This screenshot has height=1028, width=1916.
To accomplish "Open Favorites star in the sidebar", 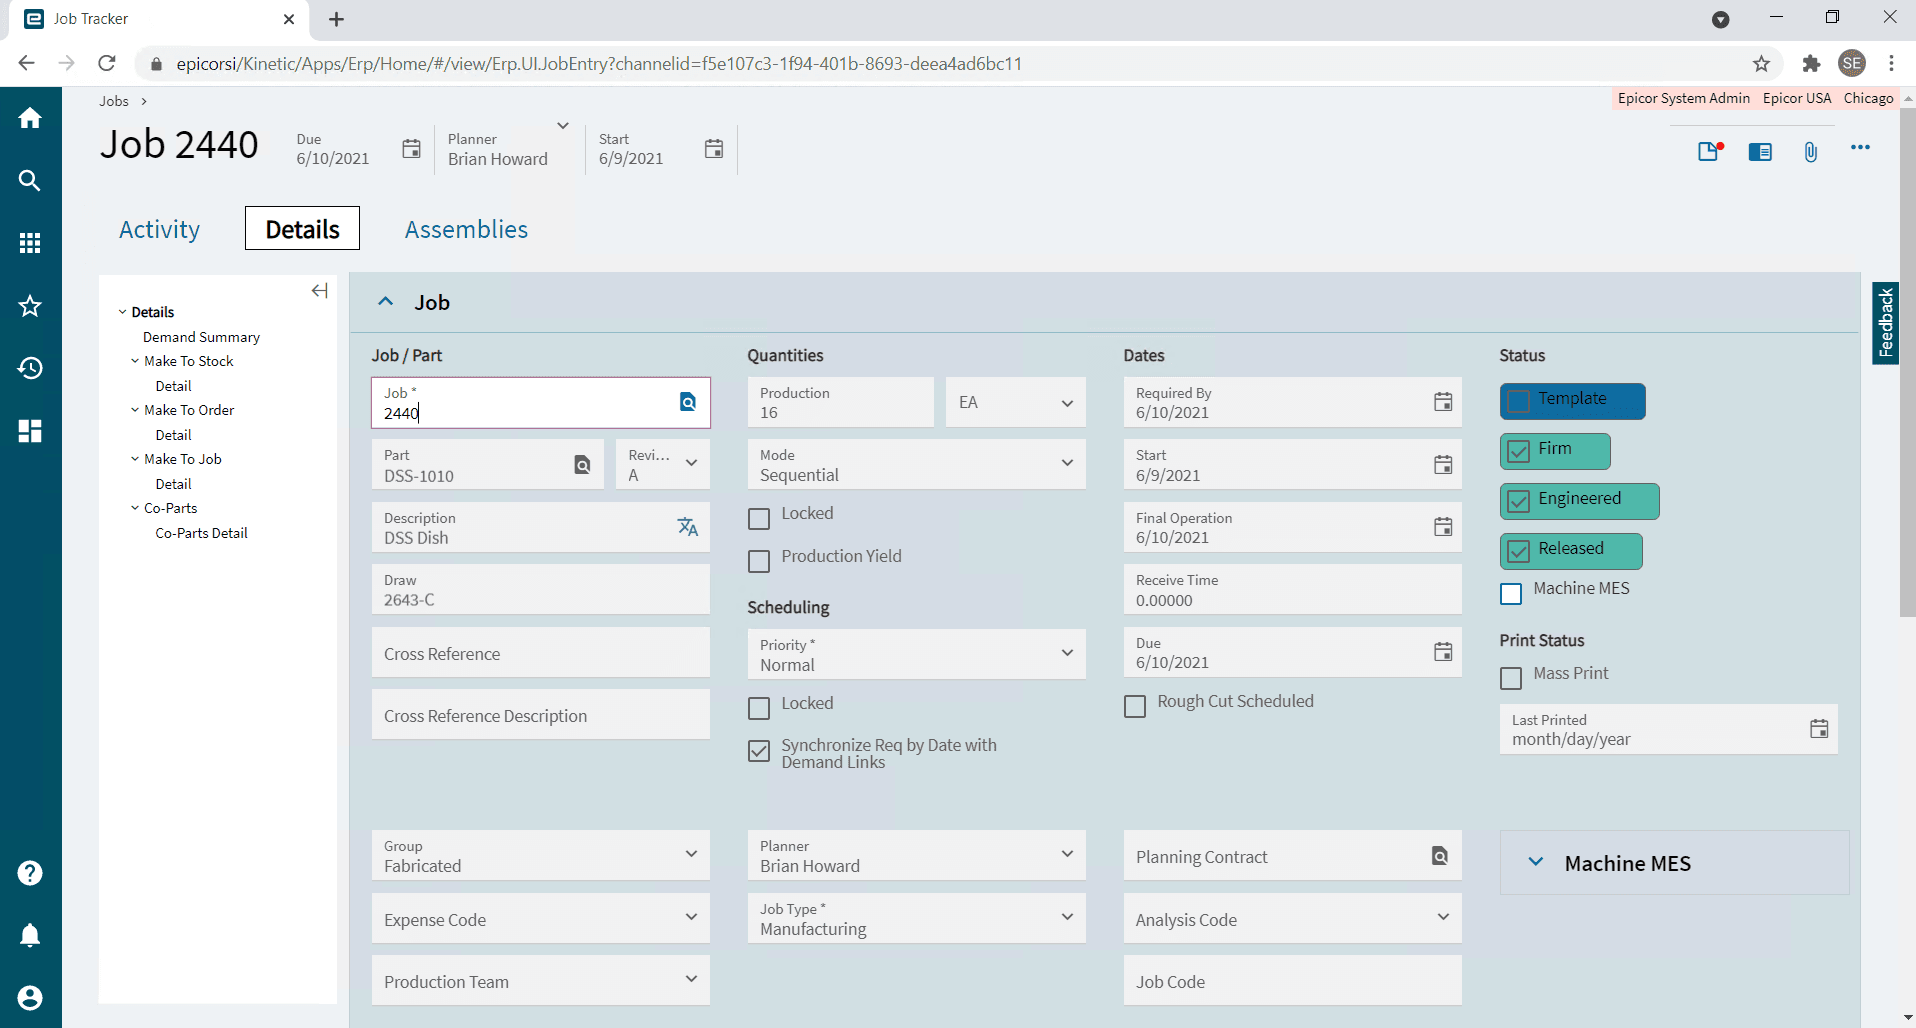I will click(x=30, y=306).
